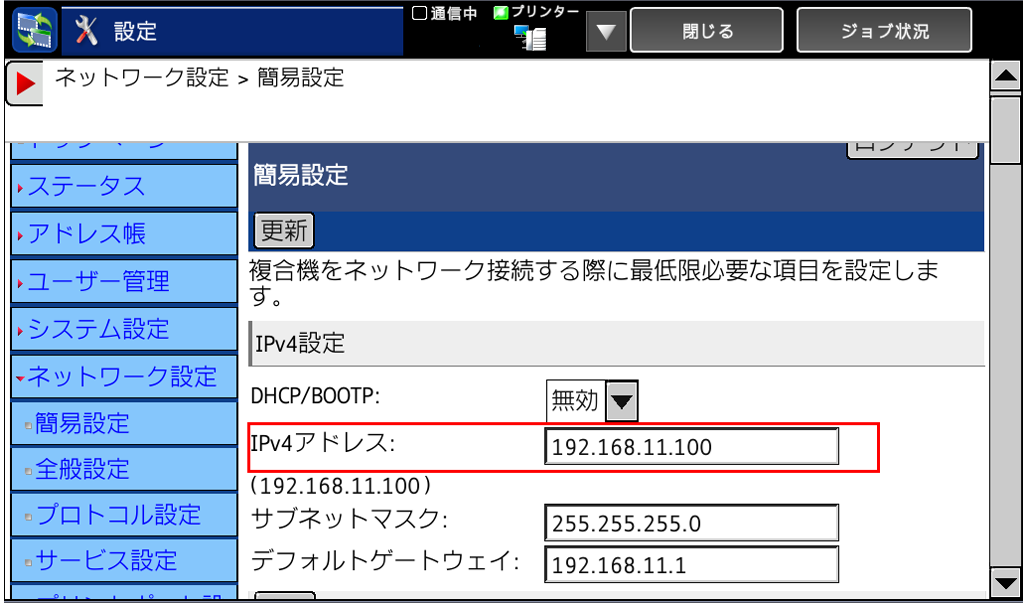Click the 更新 button

point(284,231)
